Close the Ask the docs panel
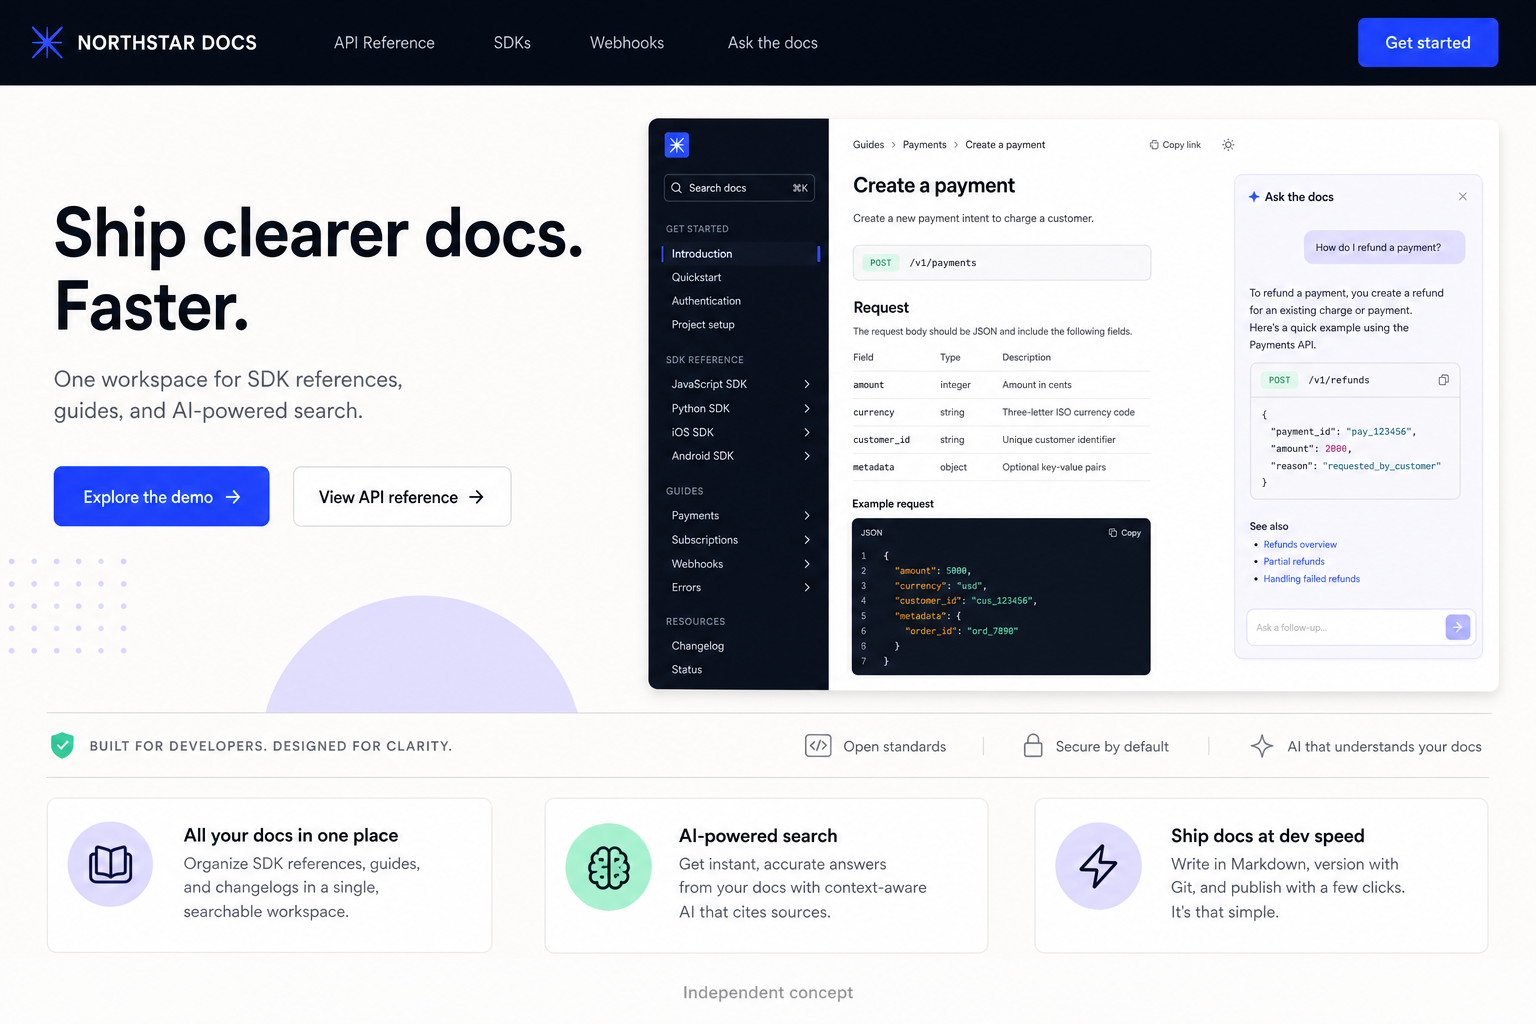 pos(1462,197)
